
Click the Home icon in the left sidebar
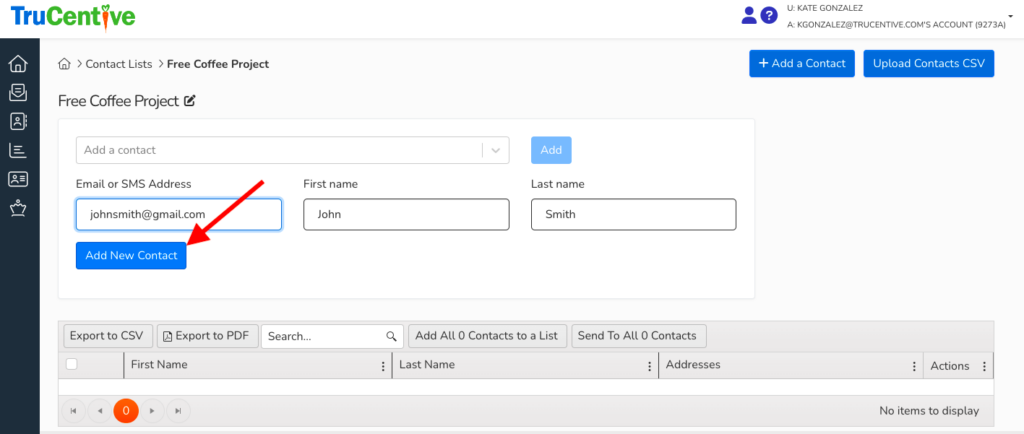(18, 64)
